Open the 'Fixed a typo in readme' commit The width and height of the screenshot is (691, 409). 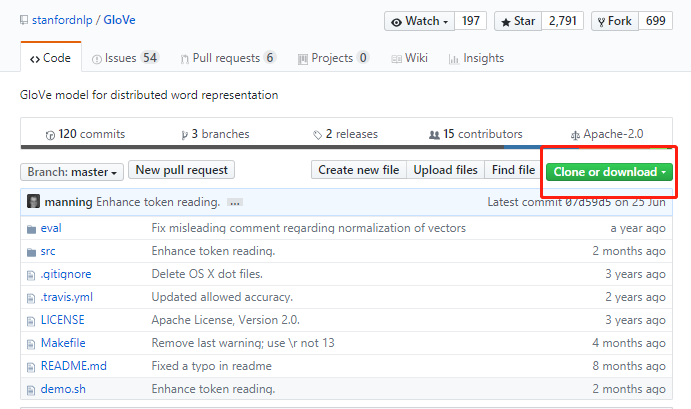[212, 366]
